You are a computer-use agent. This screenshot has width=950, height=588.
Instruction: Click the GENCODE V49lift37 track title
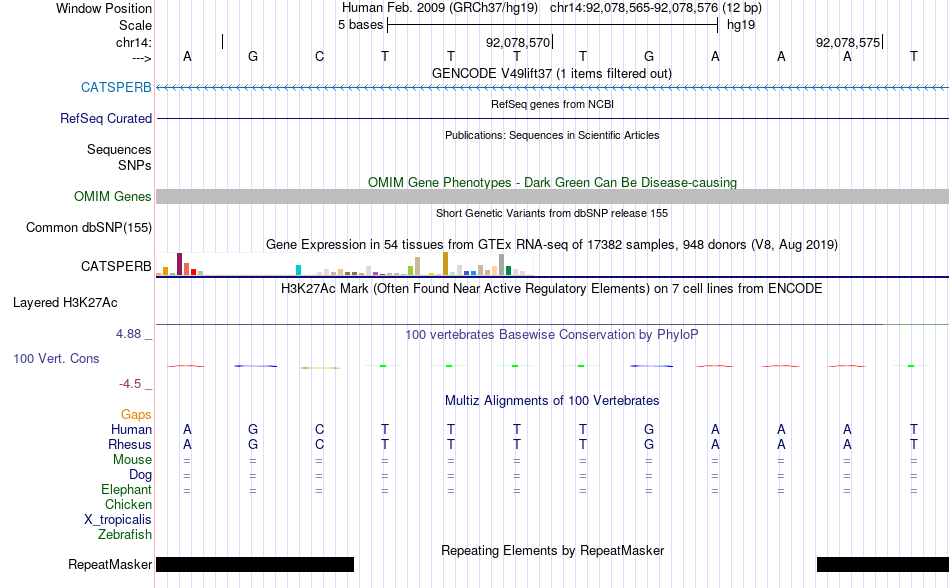click(552, 73)
